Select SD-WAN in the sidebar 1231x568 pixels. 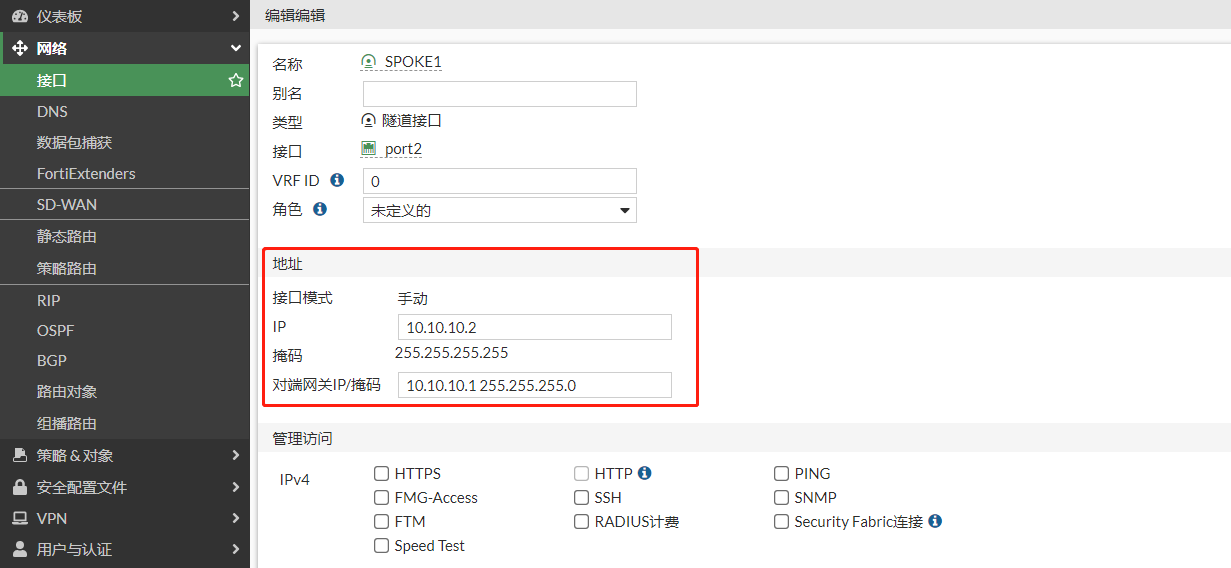pos(67,204)
